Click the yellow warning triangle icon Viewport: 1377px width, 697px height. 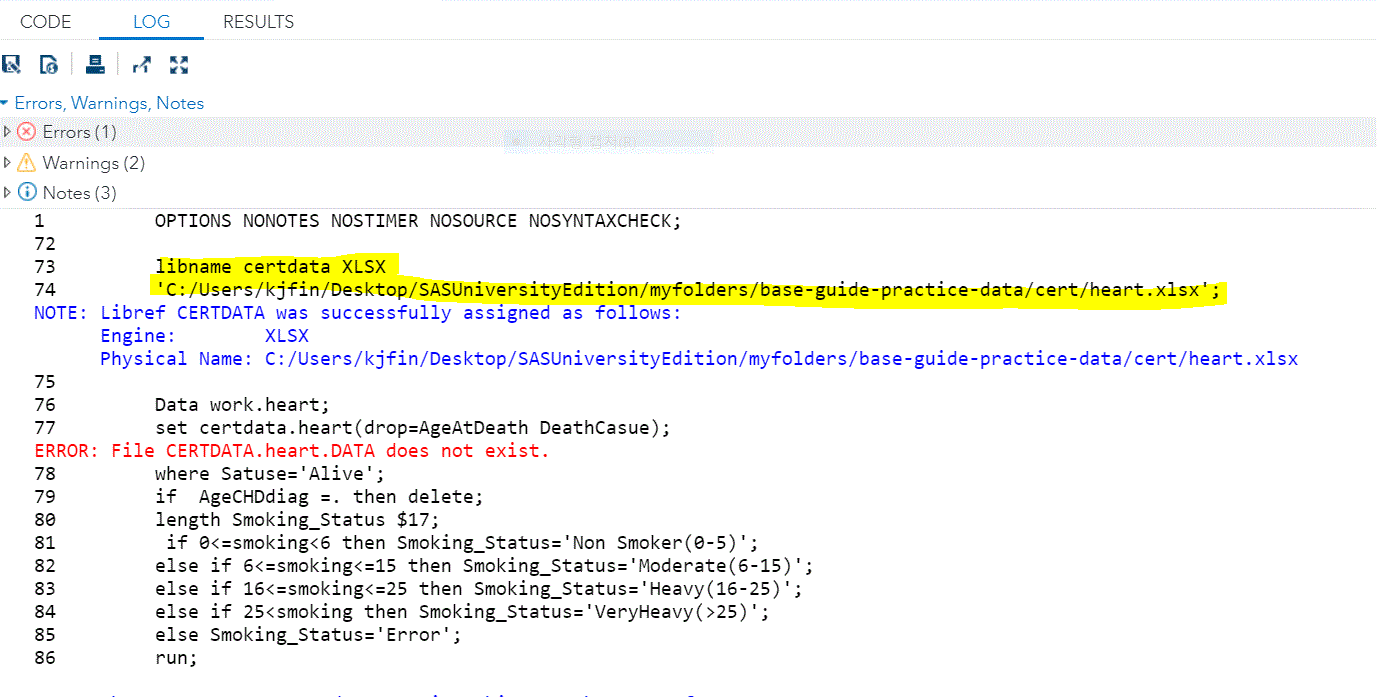point(26,162)
